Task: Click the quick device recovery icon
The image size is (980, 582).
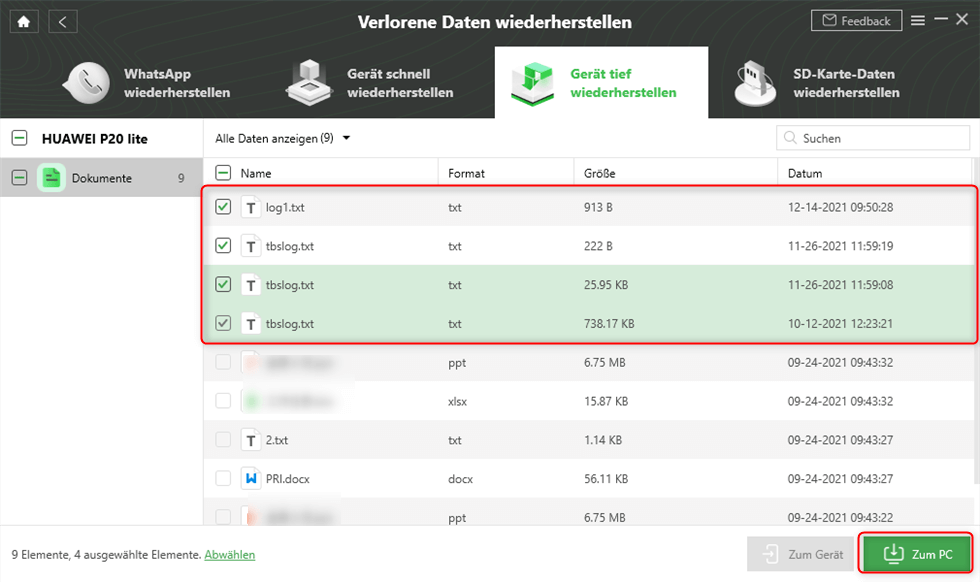Action: [309, 82]
